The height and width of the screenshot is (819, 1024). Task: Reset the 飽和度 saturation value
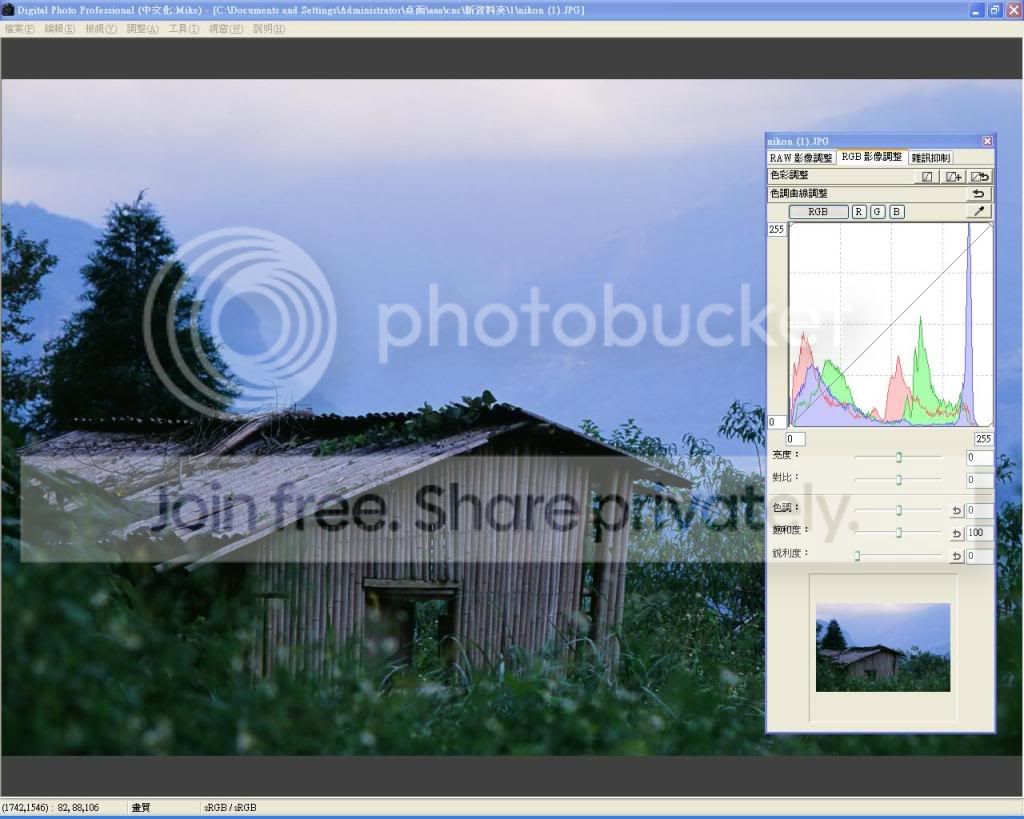(x=956, y=533)
